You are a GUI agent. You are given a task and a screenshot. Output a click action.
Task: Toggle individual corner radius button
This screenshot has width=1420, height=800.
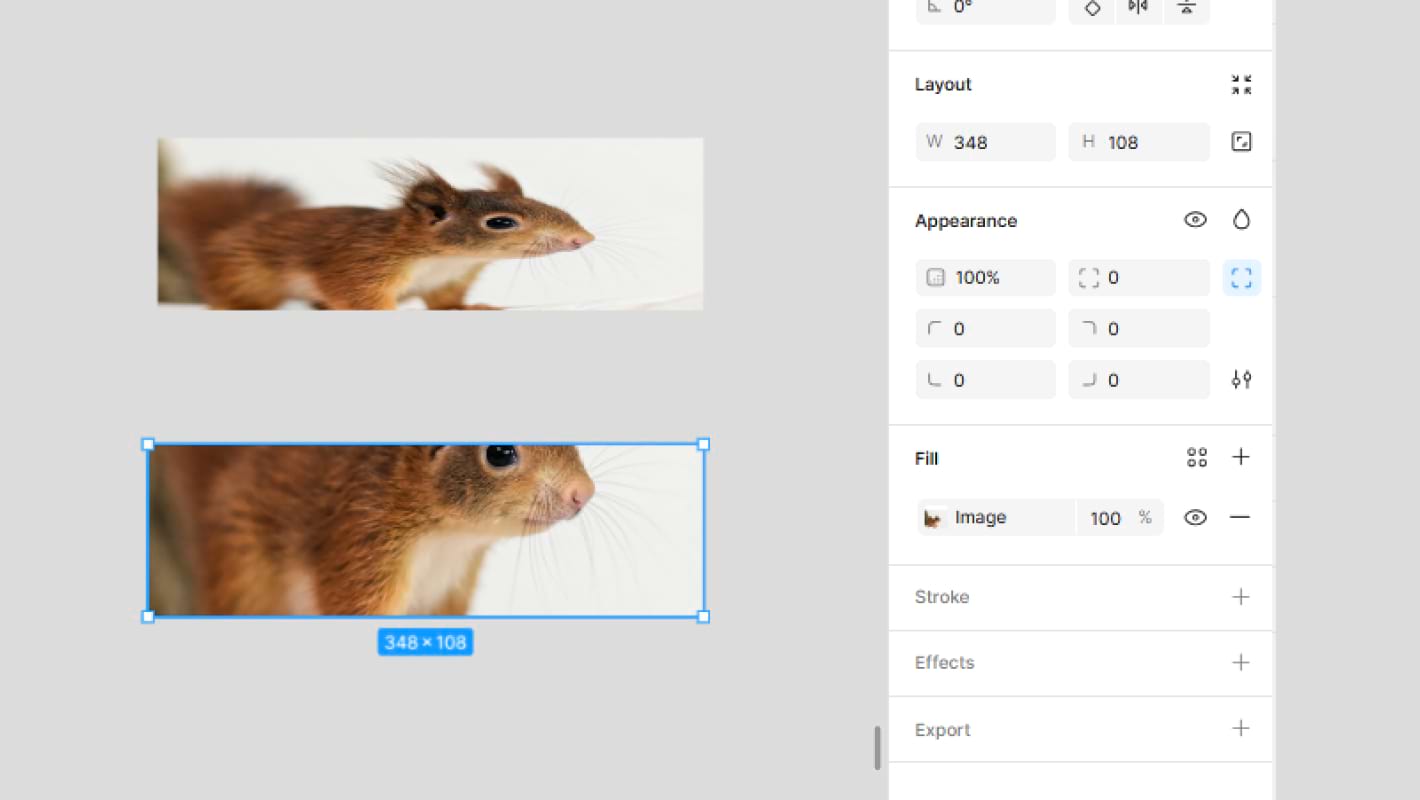tap(1241, 278)
